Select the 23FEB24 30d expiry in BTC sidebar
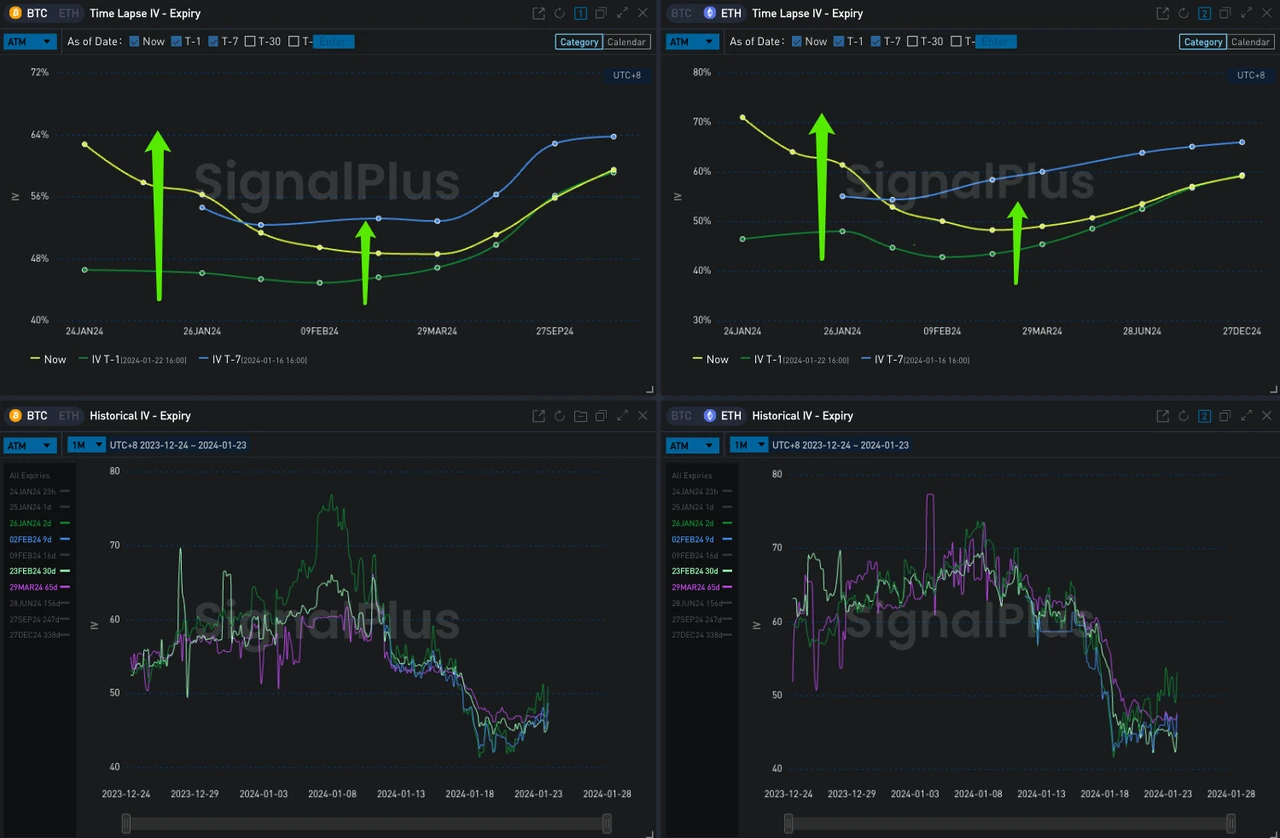This screenshot has width=1280, height=838. tap(33, 571)
